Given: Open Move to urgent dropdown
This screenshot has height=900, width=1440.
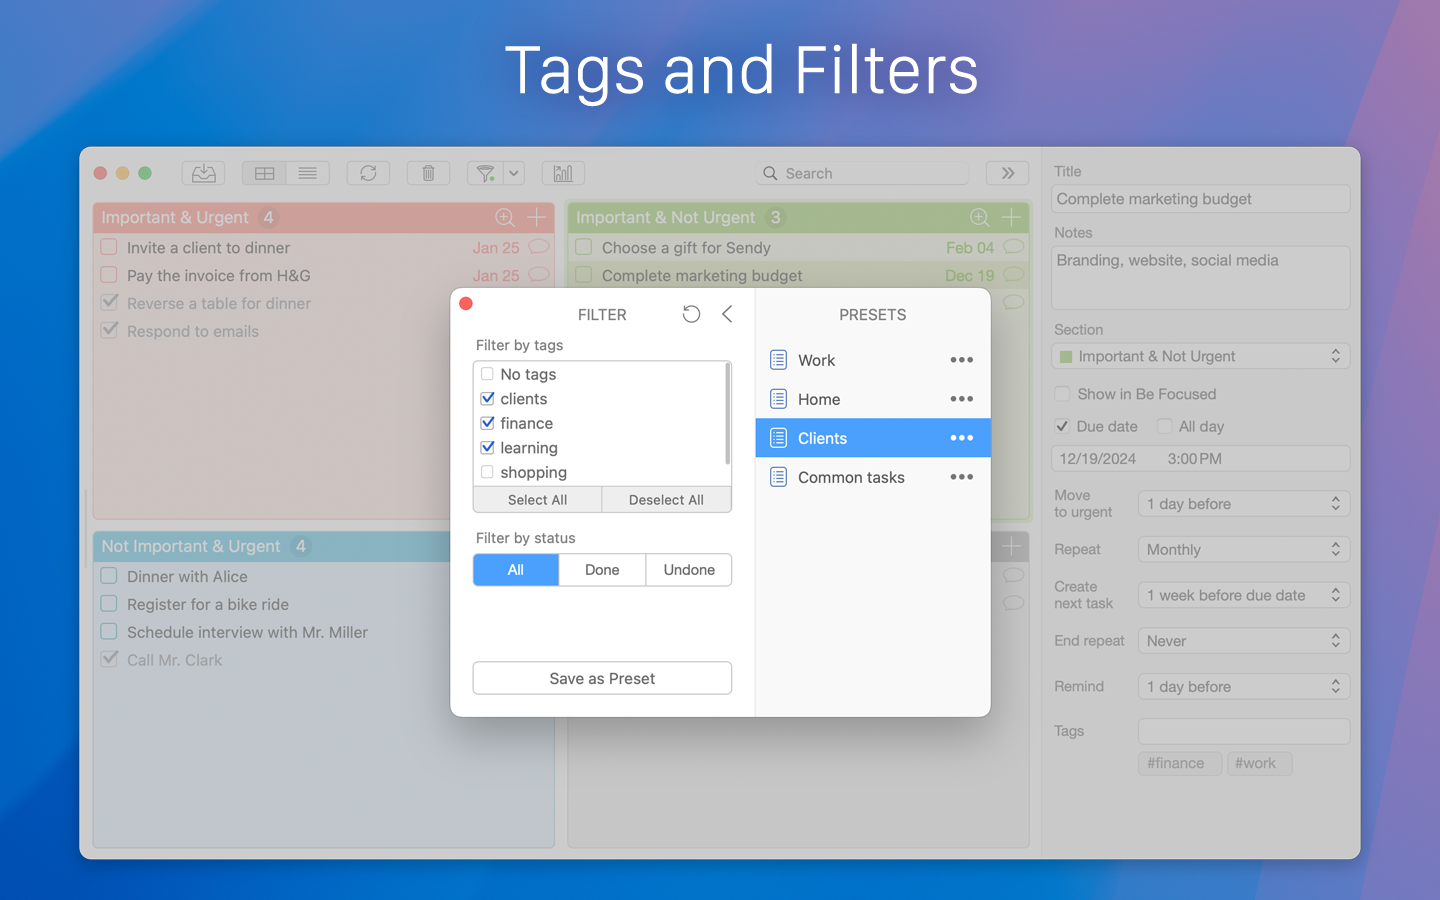Looking at the screenshot, I should [1244, 504].
